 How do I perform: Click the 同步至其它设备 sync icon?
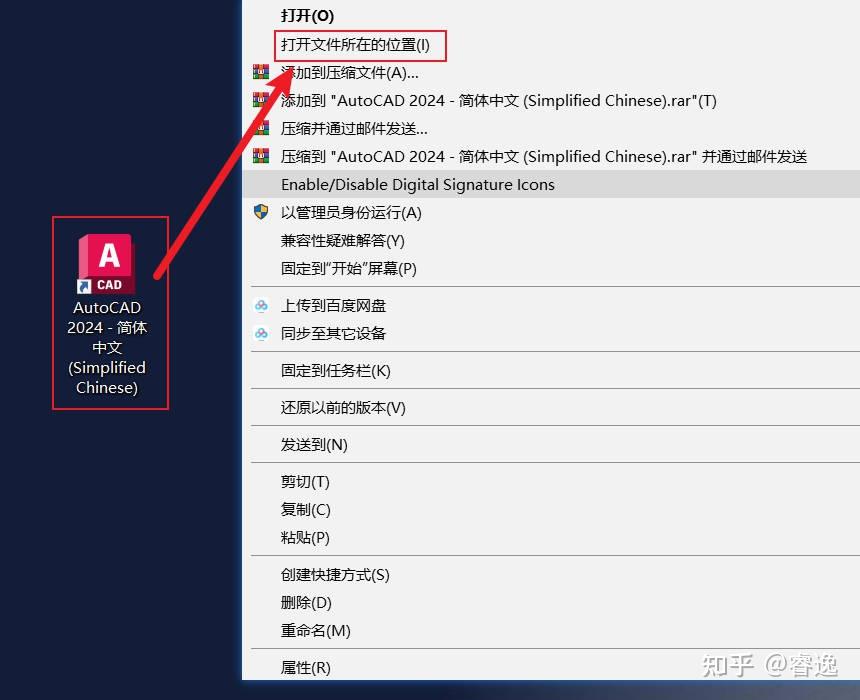pyautogui.click(x=261, y=333)
